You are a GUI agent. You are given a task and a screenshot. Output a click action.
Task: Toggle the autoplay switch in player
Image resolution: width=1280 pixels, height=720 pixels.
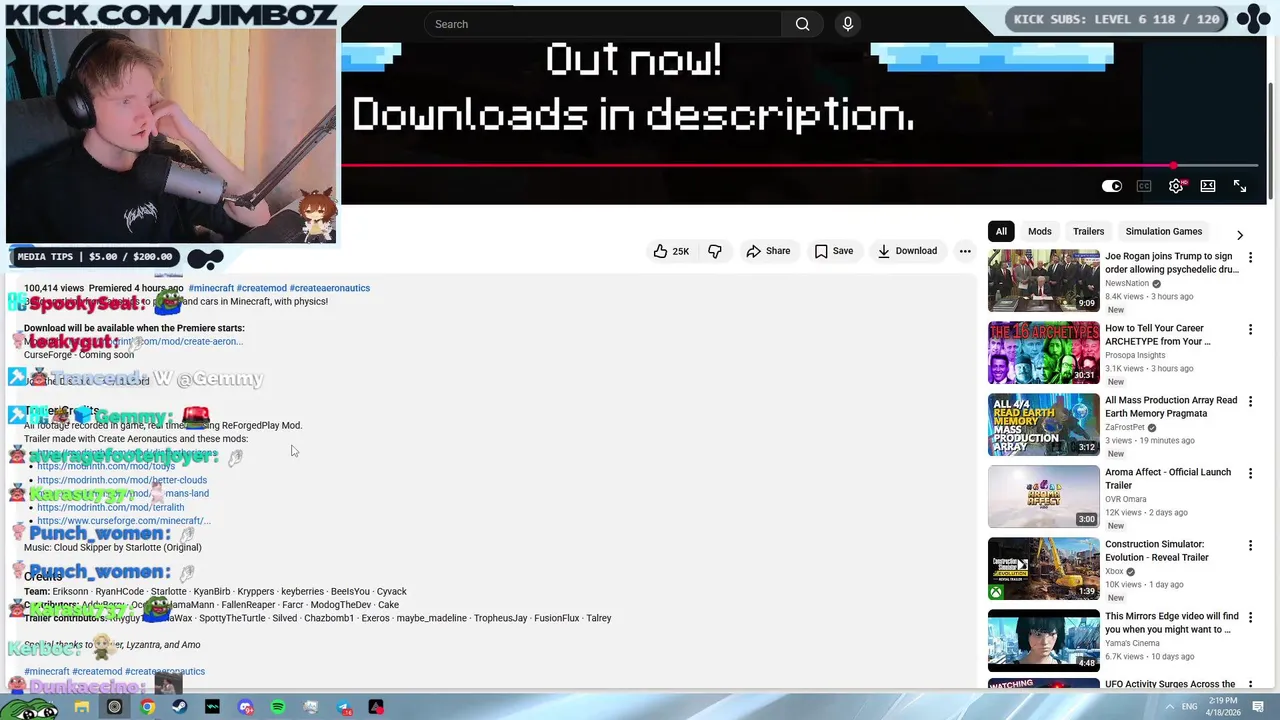1112,186
